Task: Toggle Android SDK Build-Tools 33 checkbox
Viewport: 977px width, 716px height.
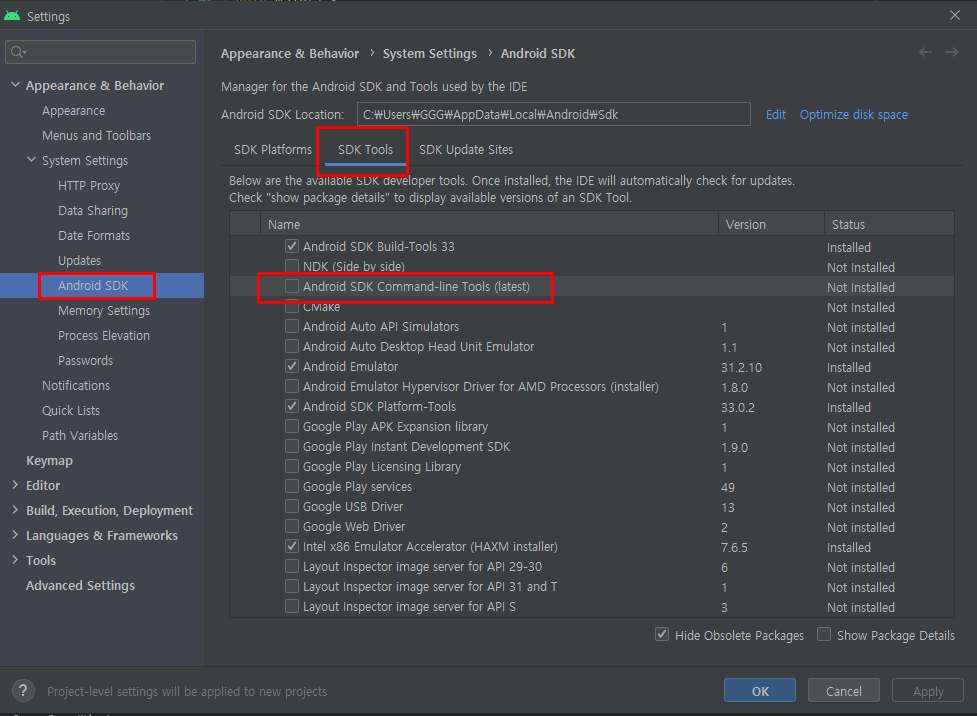Action: click(292, 246)
